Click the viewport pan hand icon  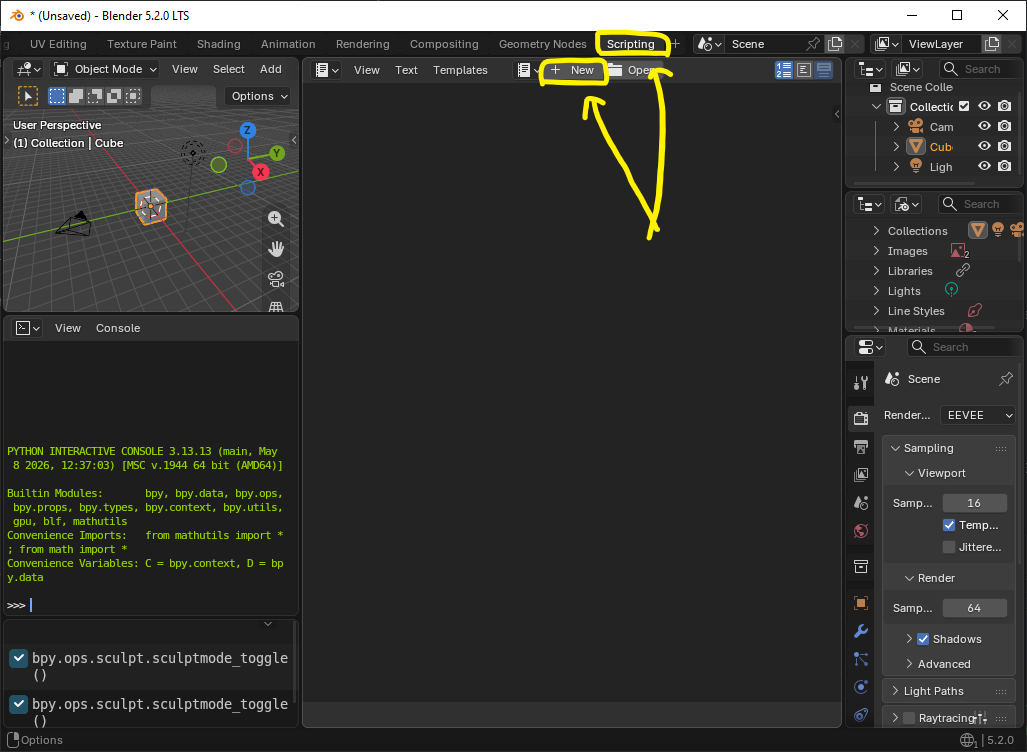pos(276,249)
